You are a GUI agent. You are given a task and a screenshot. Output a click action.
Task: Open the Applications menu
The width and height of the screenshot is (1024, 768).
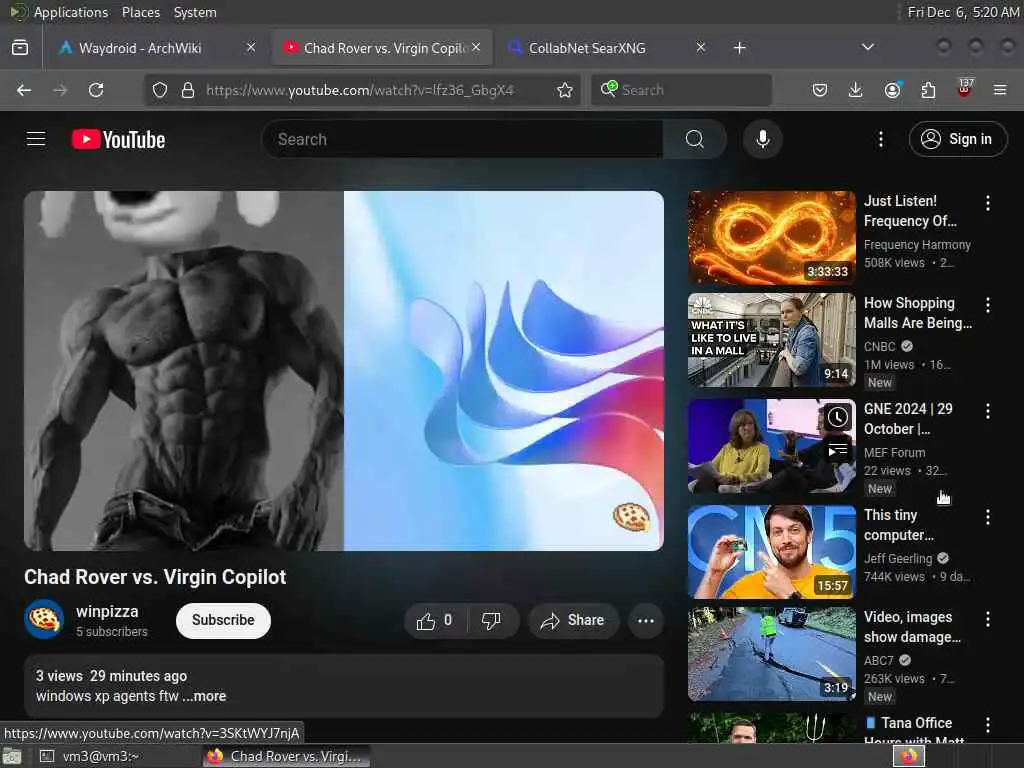(71, 12)
